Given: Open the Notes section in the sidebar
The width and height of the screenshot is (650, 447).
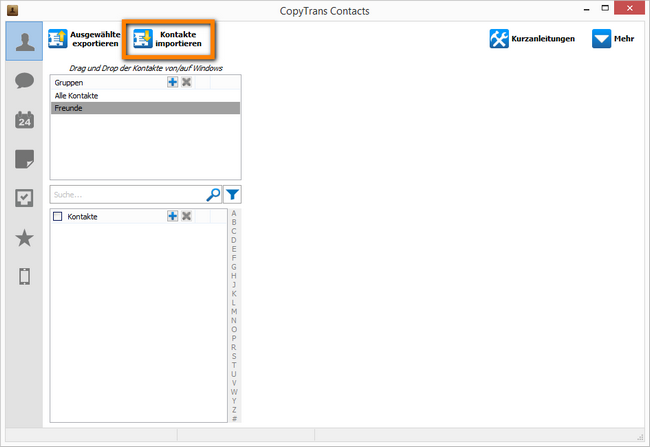Looking at the screenshot, I should [24, 159].
